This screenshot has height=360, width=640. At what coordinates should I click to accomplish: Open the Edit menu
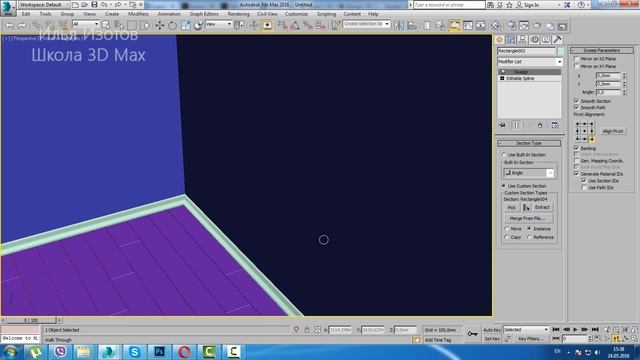tap(26, 14)
